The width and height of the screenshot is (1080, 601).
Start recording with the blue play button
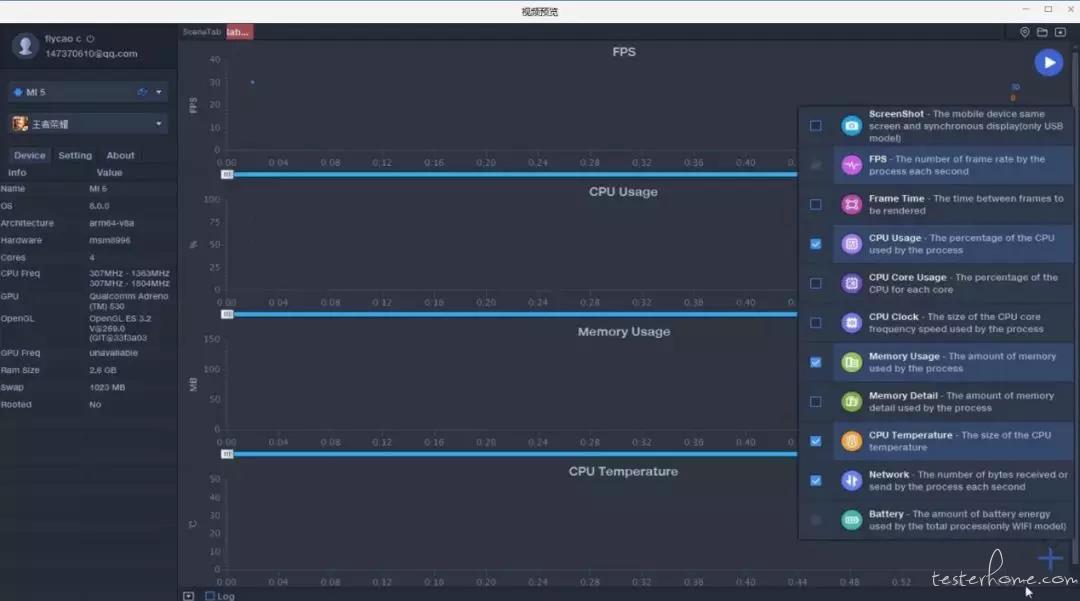click(x=1048, y=63)
